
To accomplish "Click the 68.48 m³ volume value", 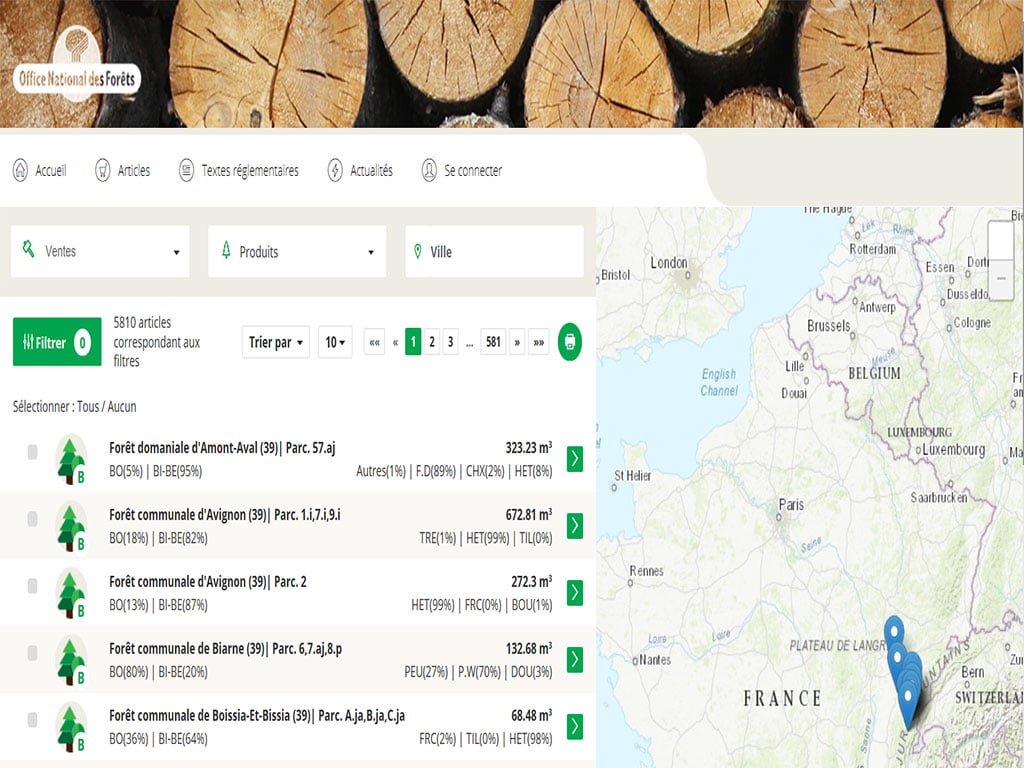I will tap(532, 716).
